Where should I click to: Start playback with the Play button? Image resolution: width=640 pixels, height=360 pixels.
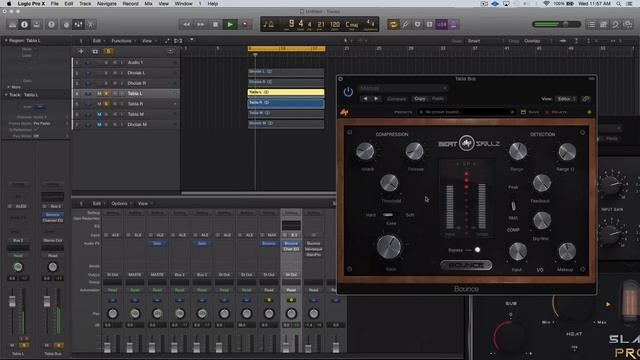click(230, 24)
